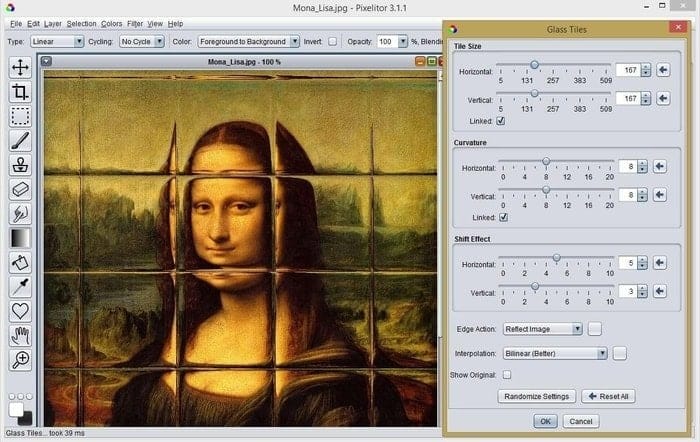Viewport: 700px width, 442px height.
Task: Open the gradient Type dropdown
Action: (57, 42)
